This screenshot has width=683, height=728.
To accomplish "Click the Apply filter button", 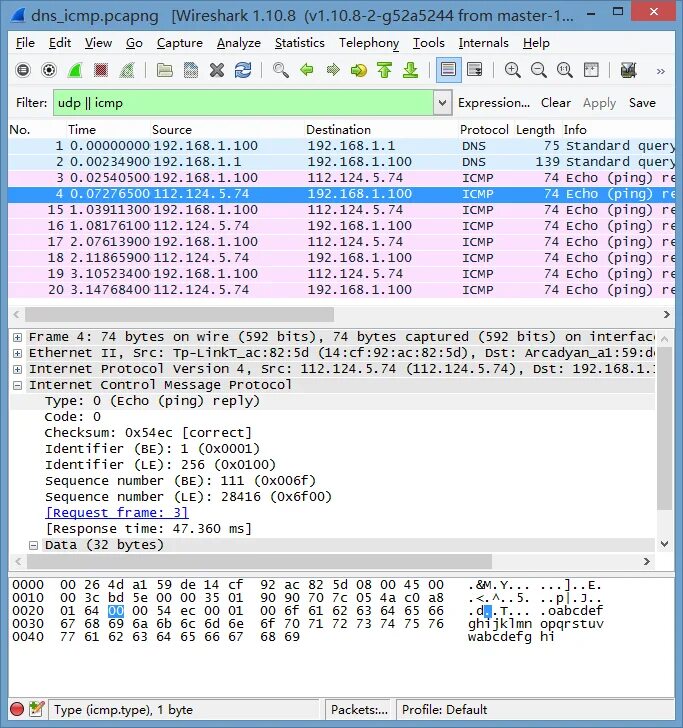I will tap(599, 103).
